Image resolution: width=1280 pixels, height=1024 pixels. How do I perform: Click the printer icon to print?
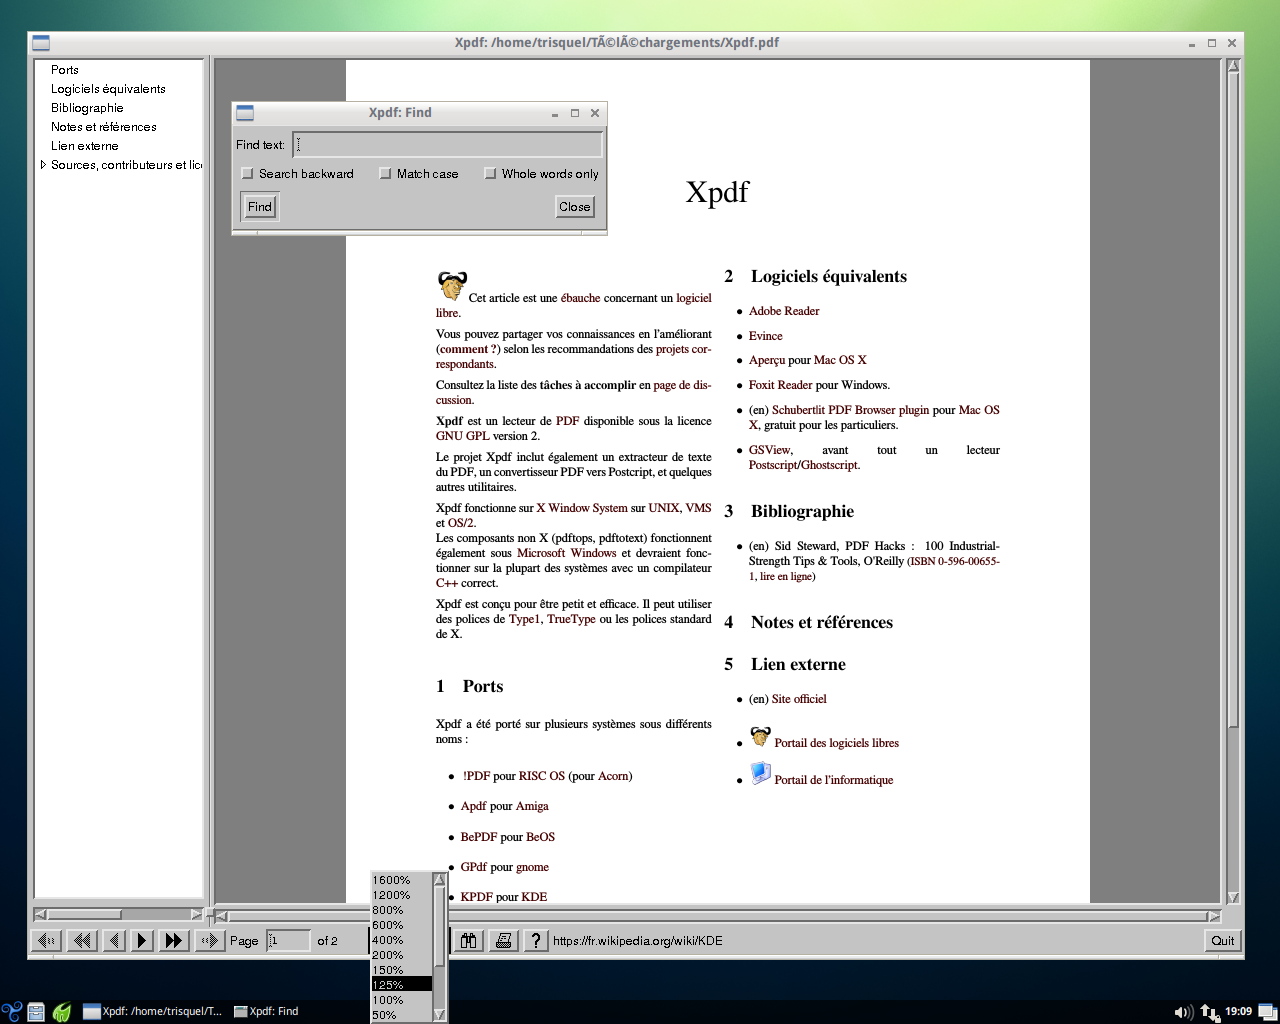(x=503, y=940)
